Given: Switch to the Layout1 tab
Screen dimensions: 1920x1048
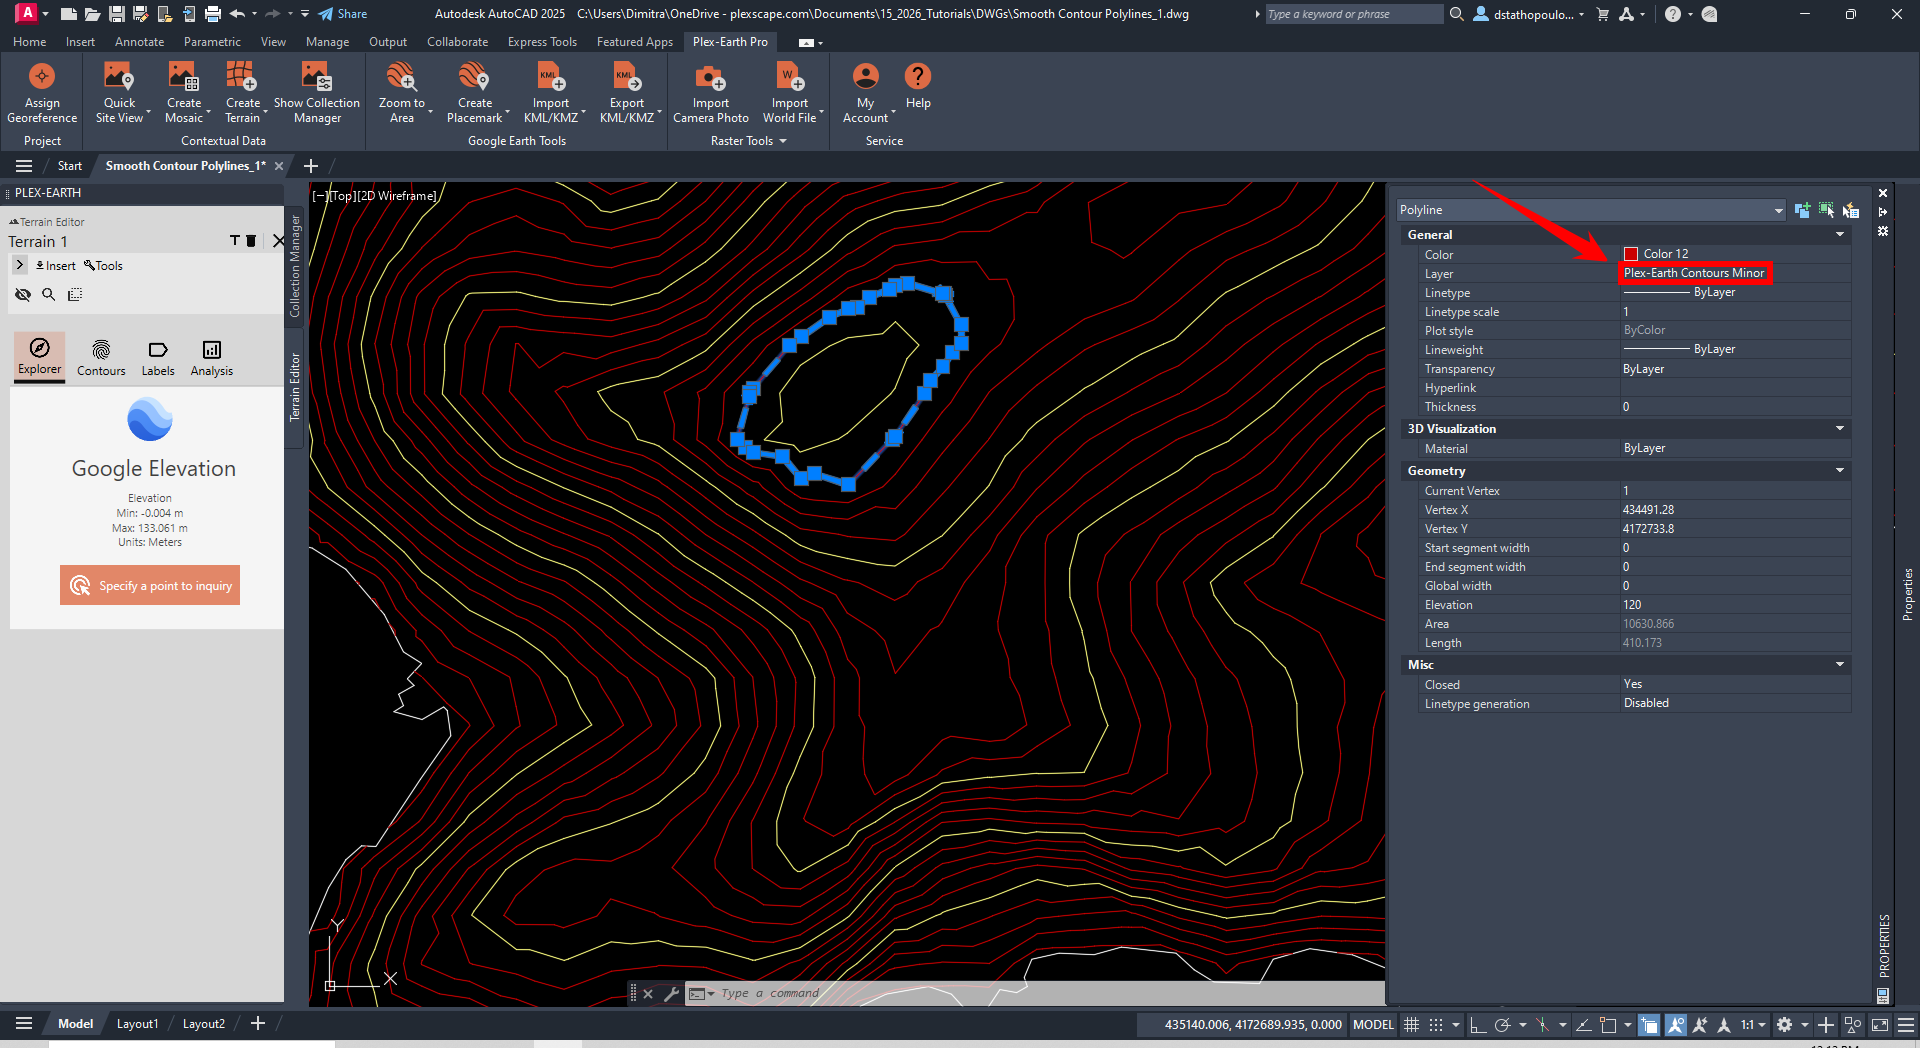Looking at the screenshot, I should (x=137, y=1024).
